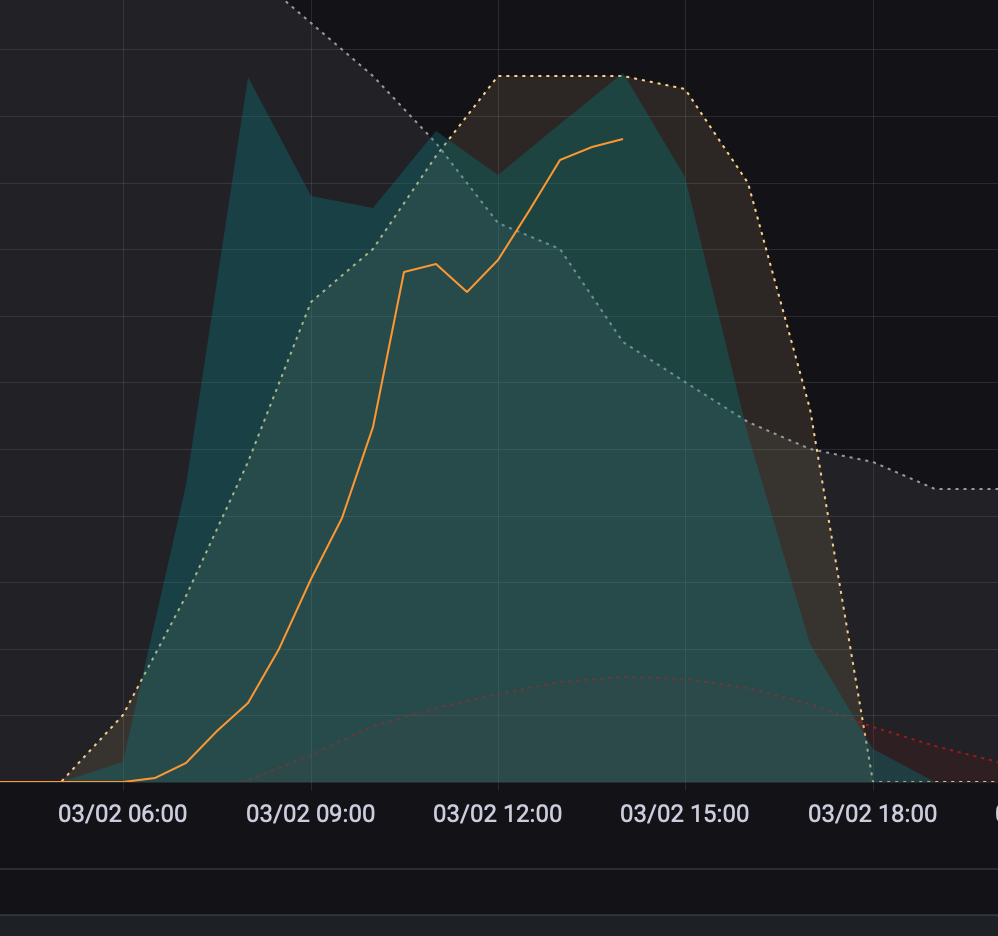The width and height of the screenshot is (998, 936).
Task: Click the teal area peak just before 12:00
Action: (436, 132)
